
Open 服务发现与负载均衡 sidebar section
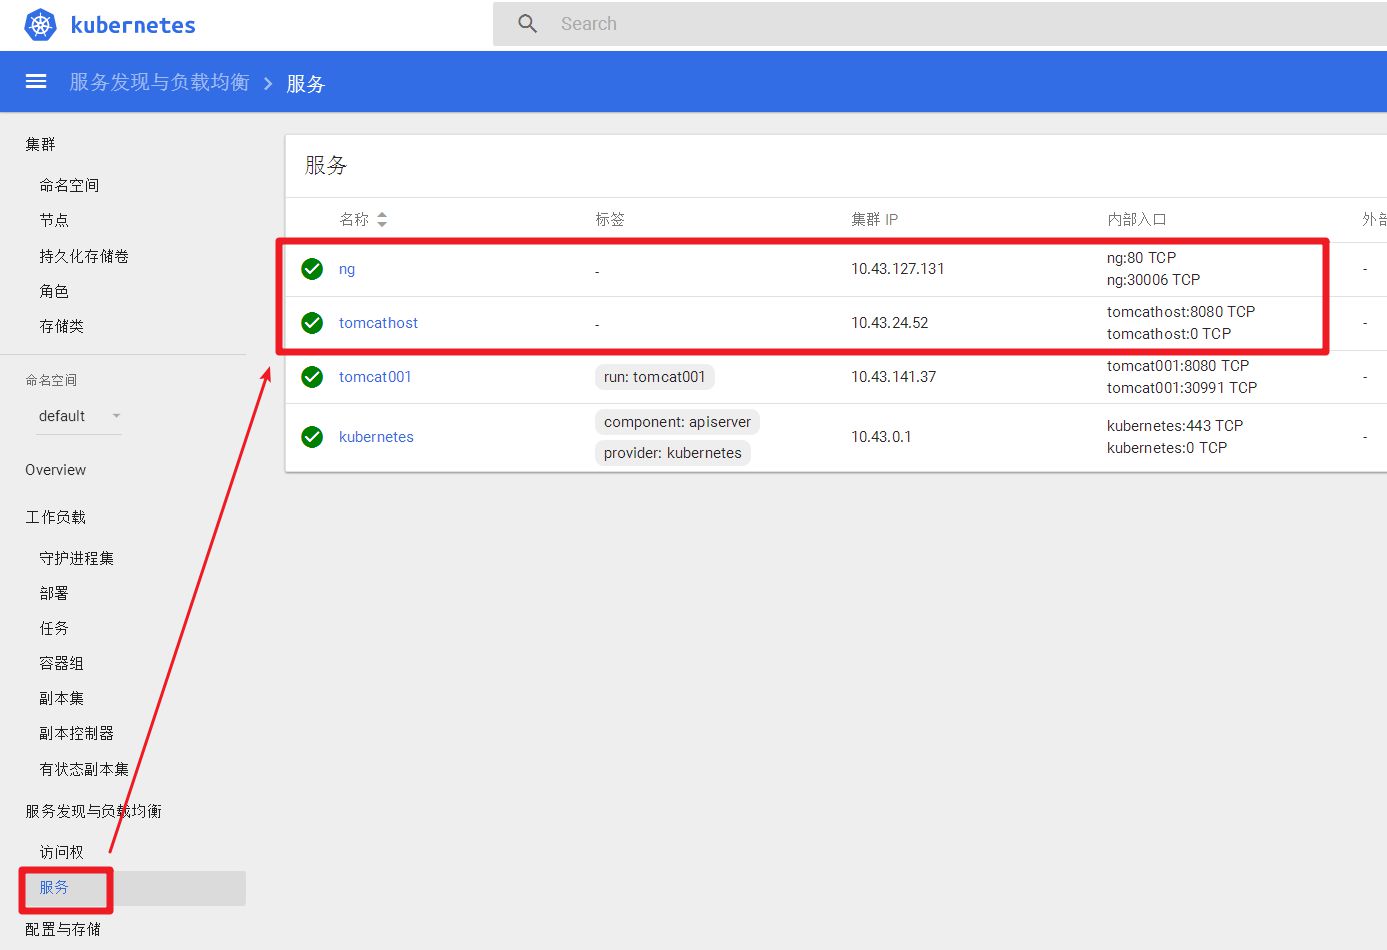[x=93, y=811]
